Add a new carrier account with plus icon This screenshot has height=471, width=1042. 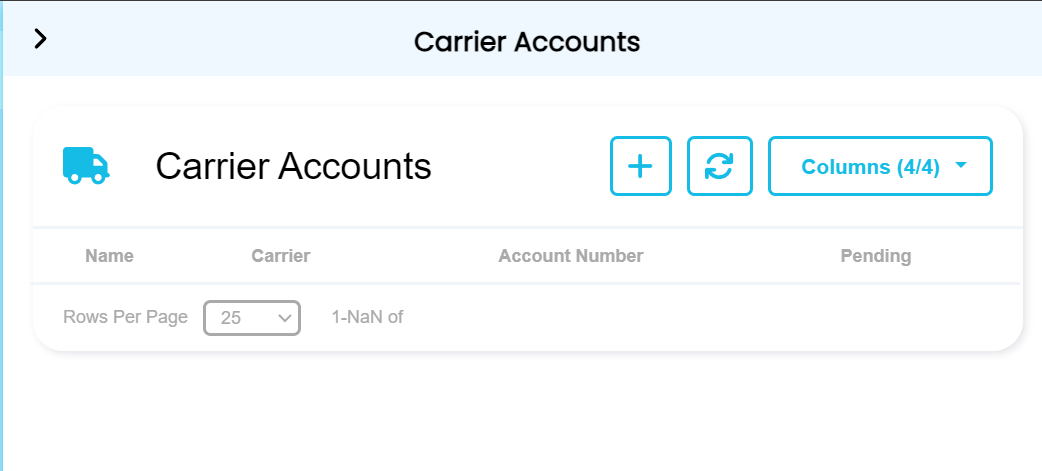point(640,166)
